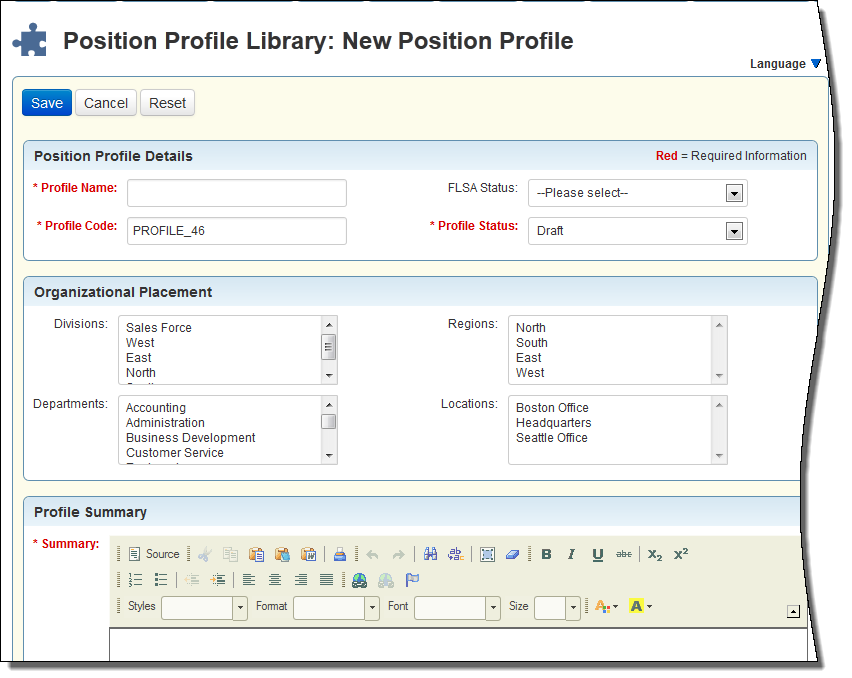Viewport: 852px width, 678px height.
Task: Click the Select All icon
Action: (487, 554)
